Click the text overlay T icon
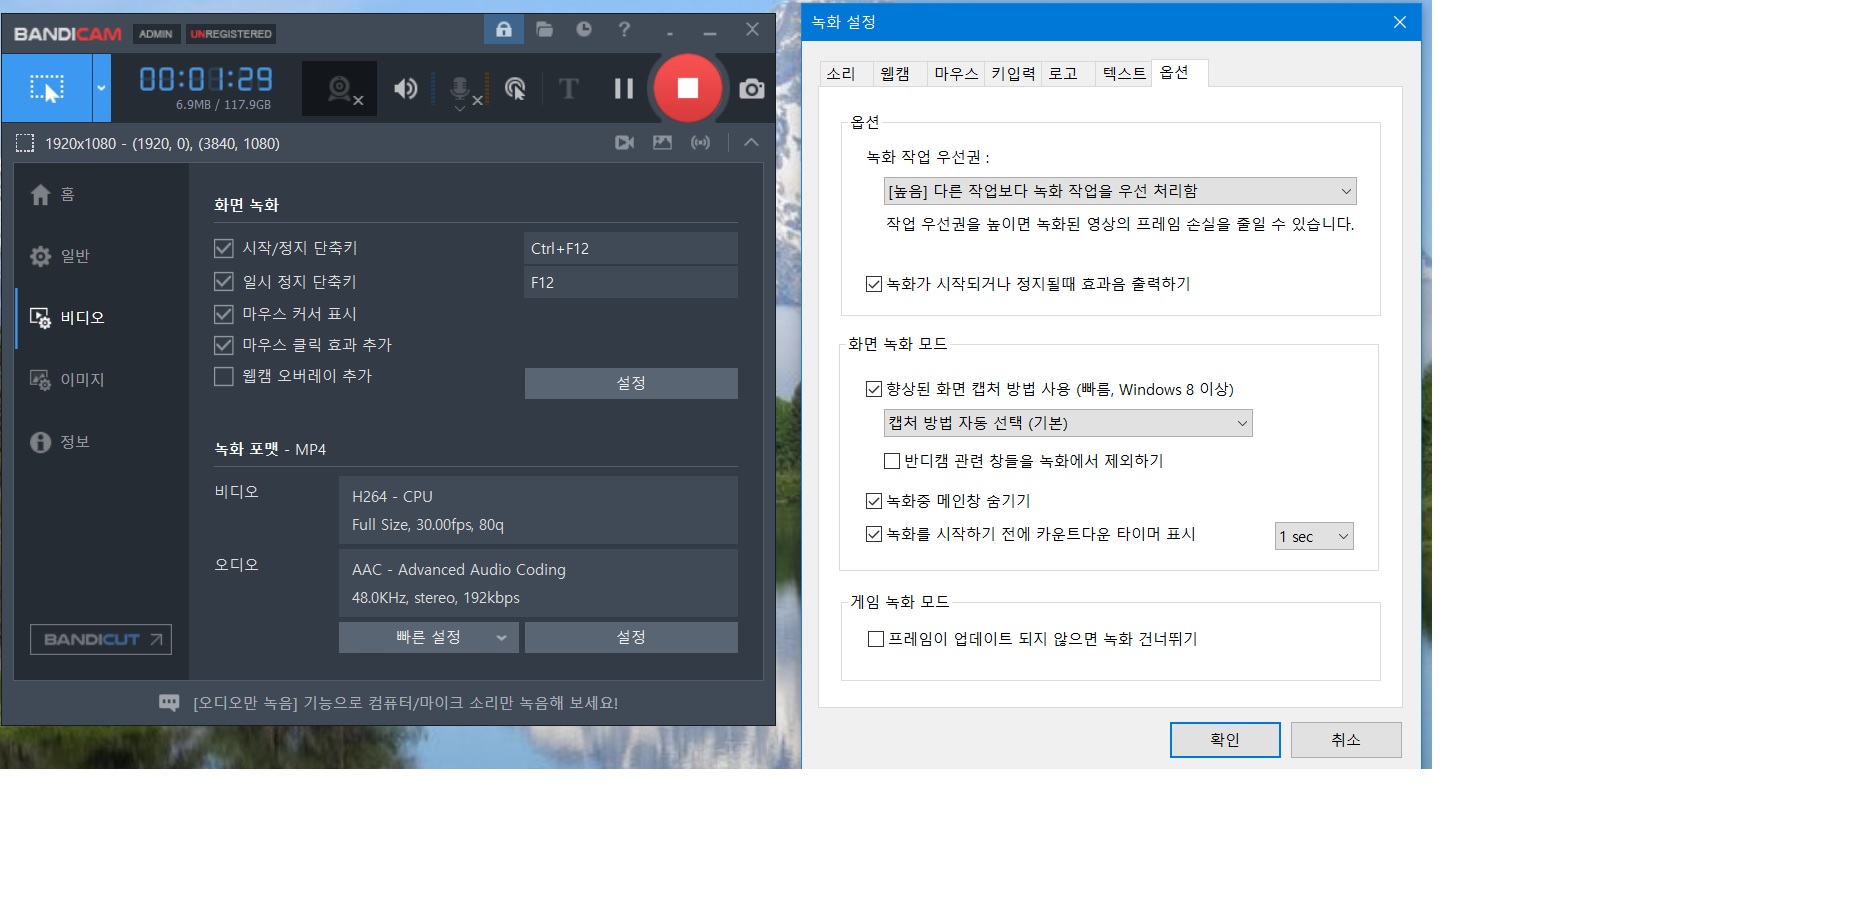The image size is (1851, 914). [568, 89]
